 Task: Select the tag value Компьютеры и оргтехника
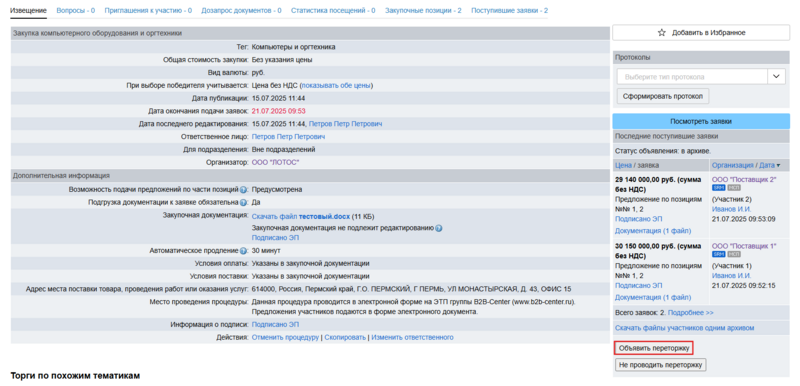tap(294, 47)
